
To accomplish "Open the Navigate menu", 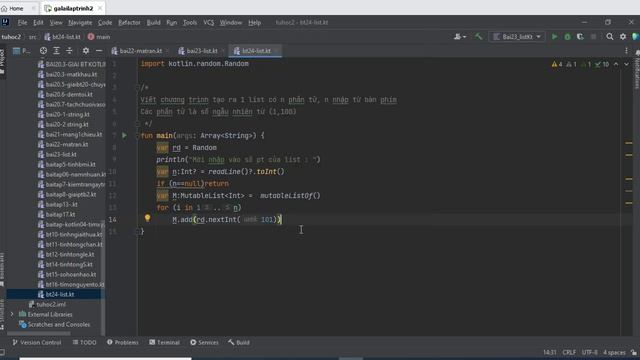I will point(80,22).
